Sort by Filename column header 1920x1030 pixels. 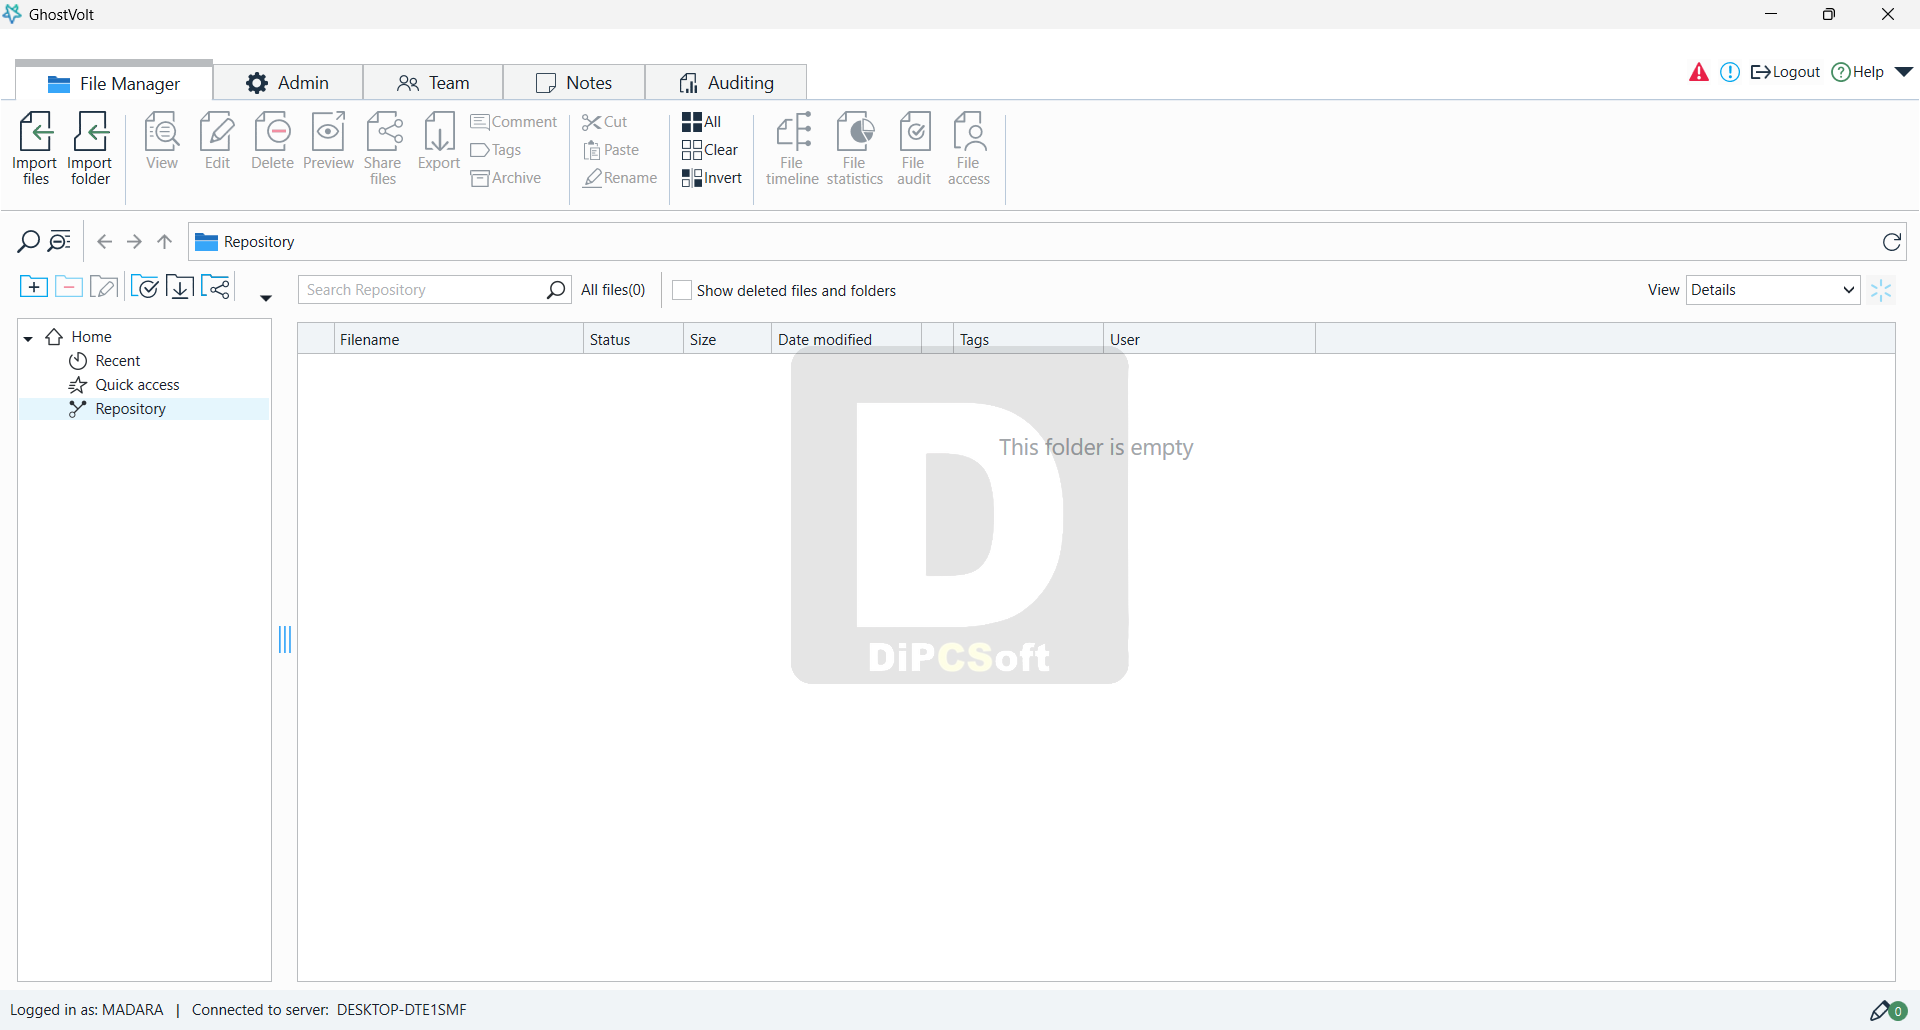coord(458,339)
